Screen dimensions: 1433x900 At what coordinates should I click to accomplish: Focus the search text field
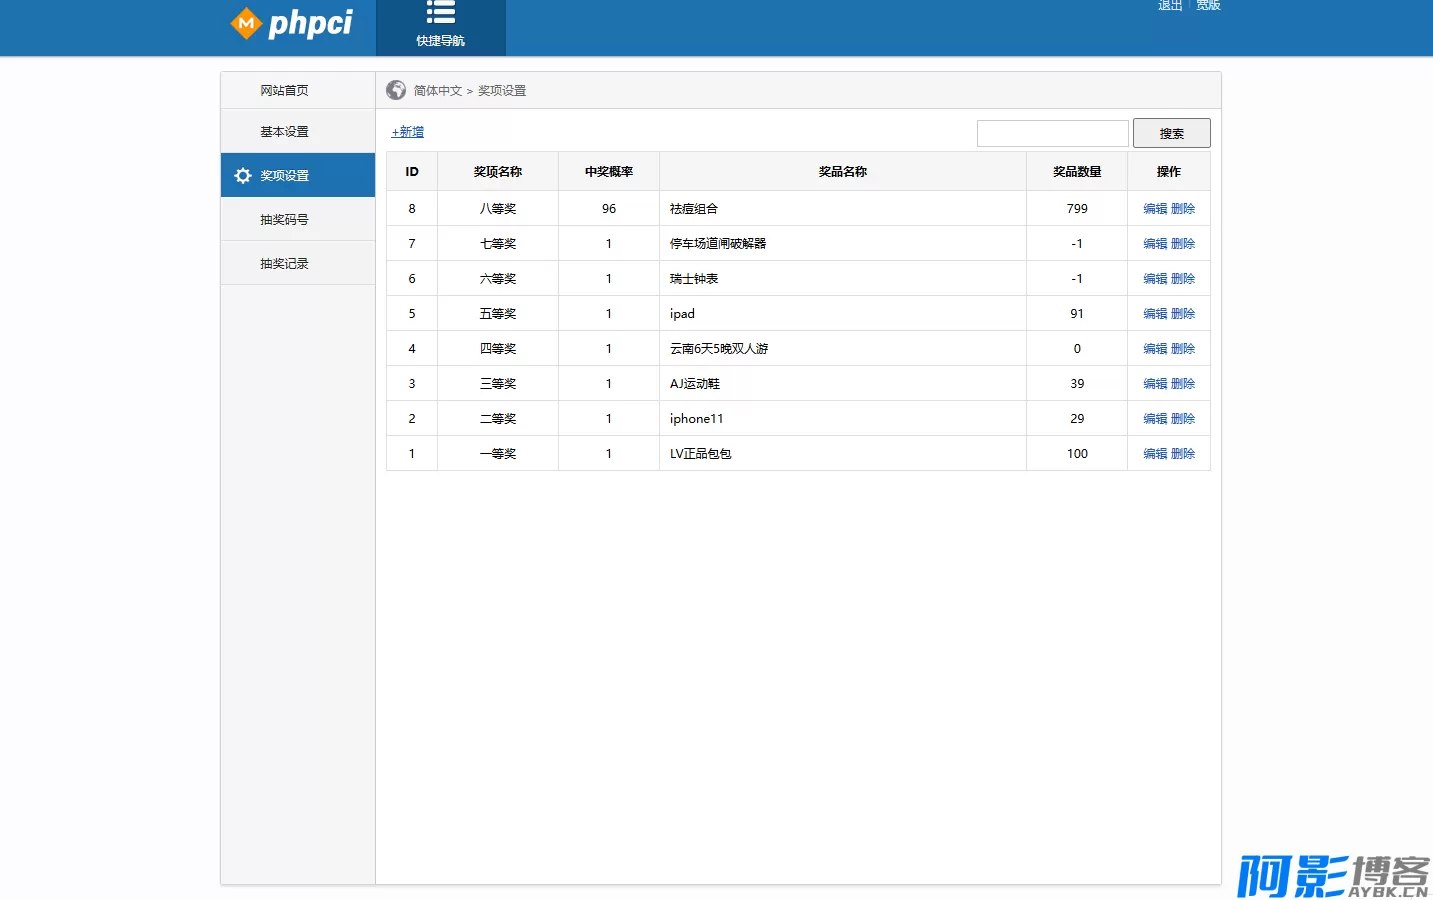[1052, 133]
